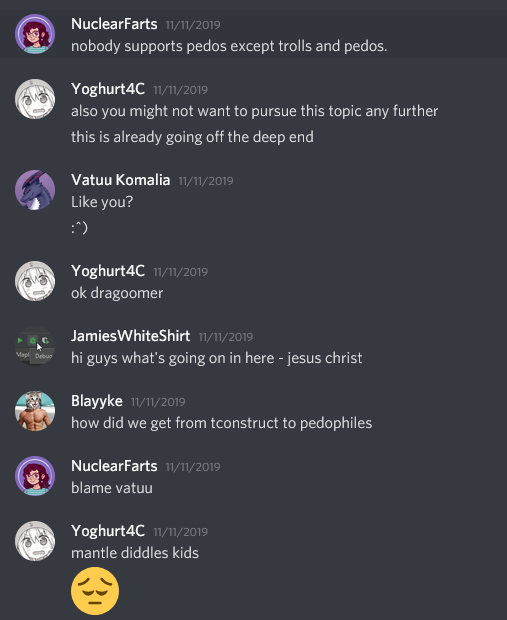This screenshot has height=620, width=507.
Task: Select the 'this is already going off' message
Action: pos(192,137)
